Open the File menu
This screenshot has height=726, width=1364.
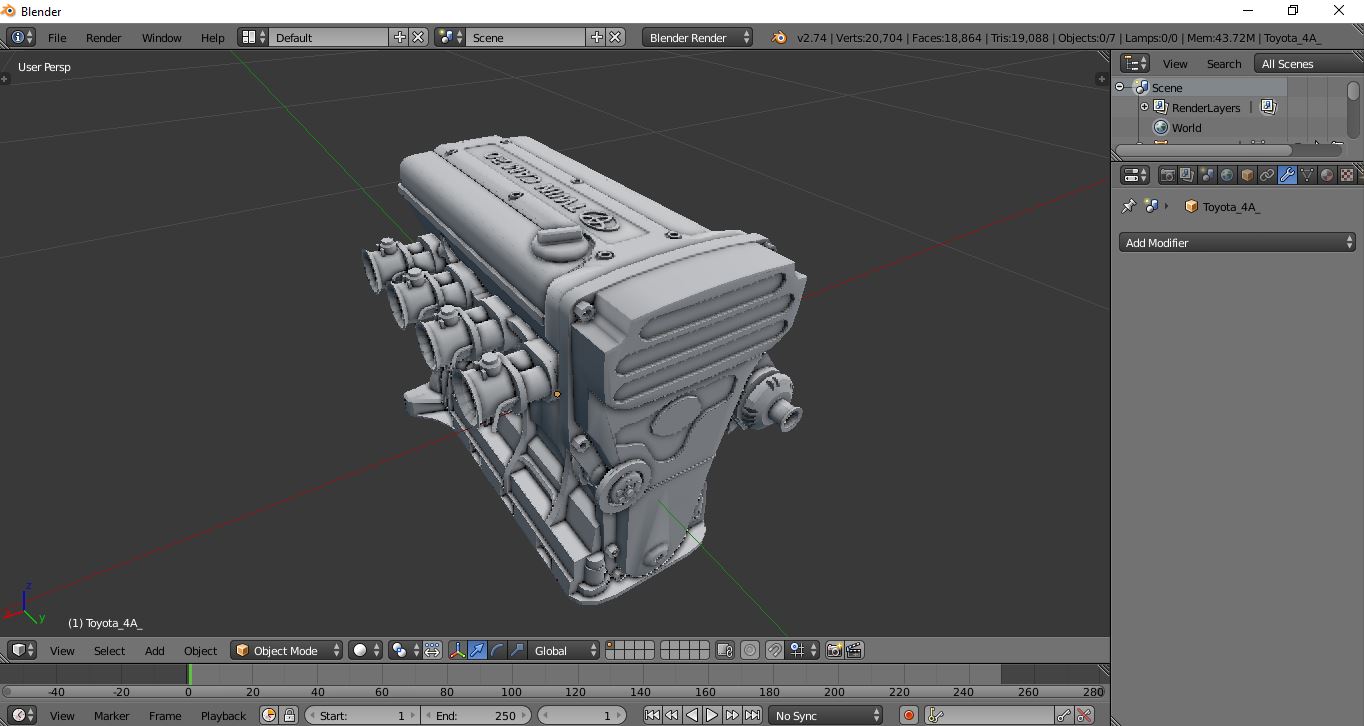(57, 37)
